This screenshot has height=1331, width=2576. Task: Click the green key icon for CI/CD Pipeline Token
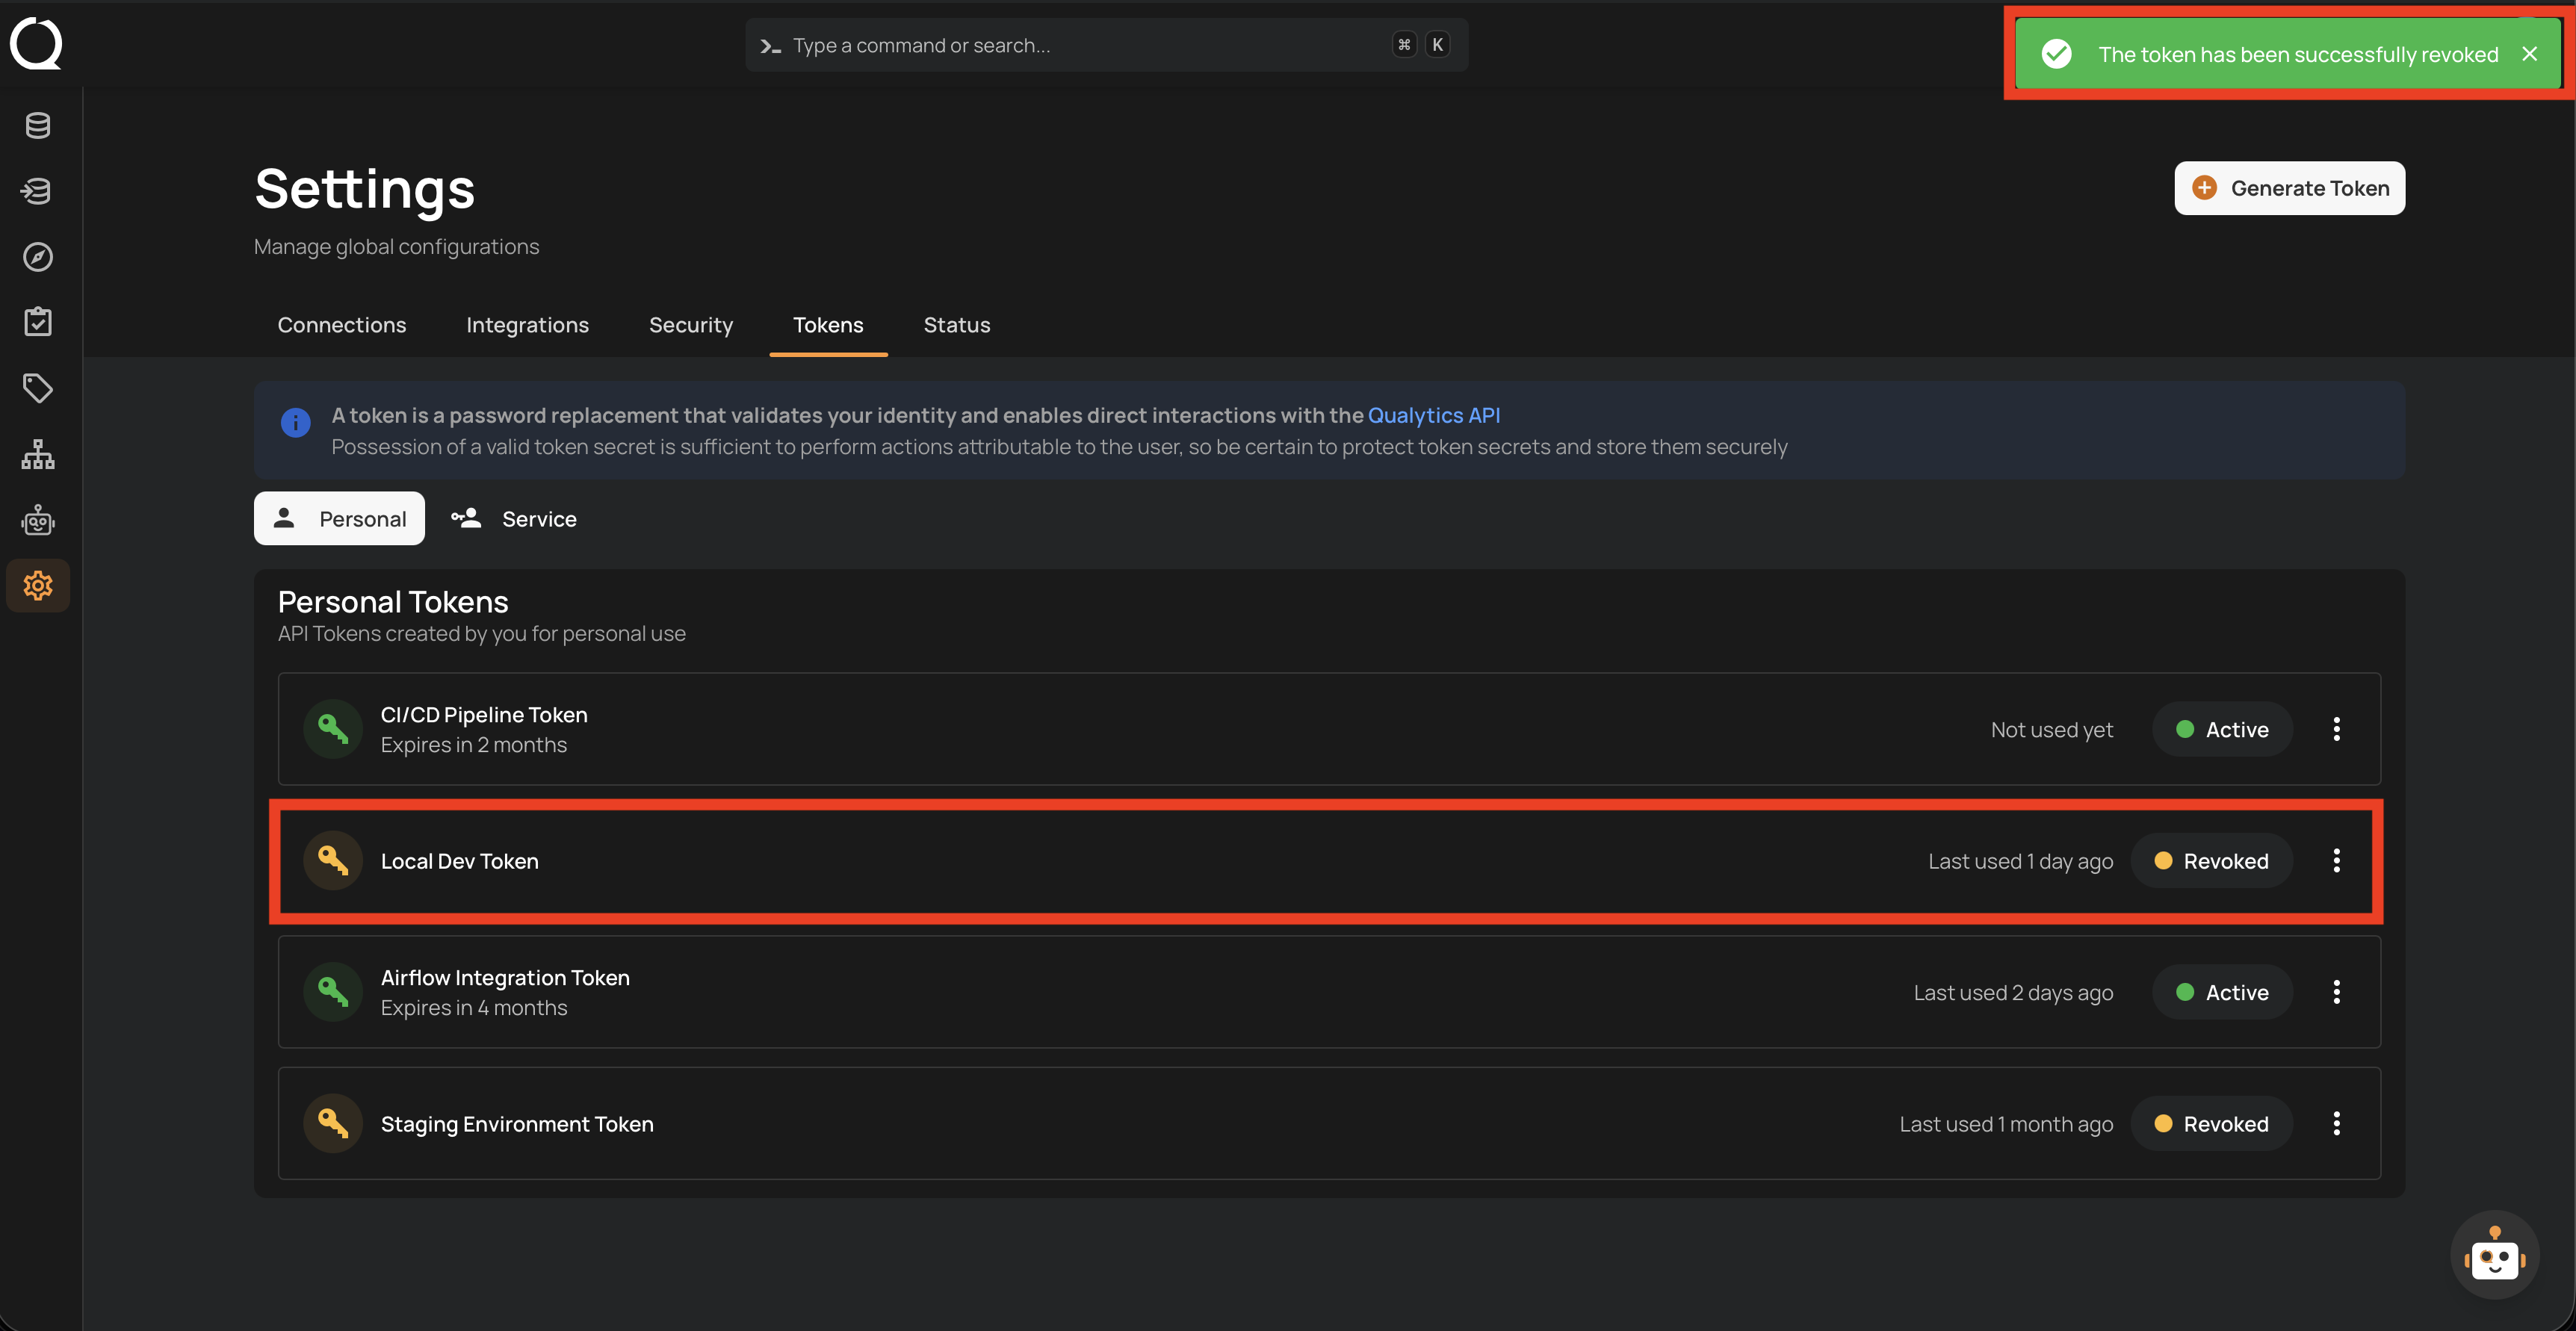[333, 729]
